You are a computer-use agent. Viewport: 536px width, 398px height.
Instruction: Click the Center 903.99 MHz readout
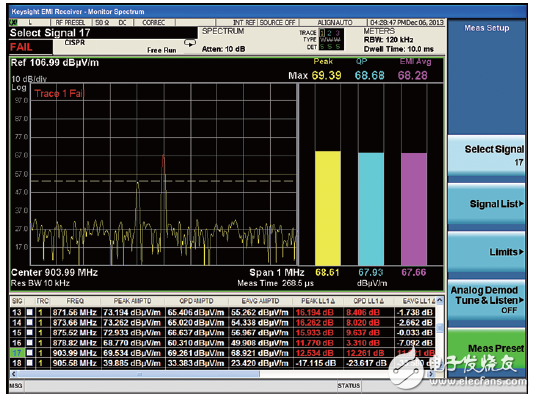(x=54, y=273)
